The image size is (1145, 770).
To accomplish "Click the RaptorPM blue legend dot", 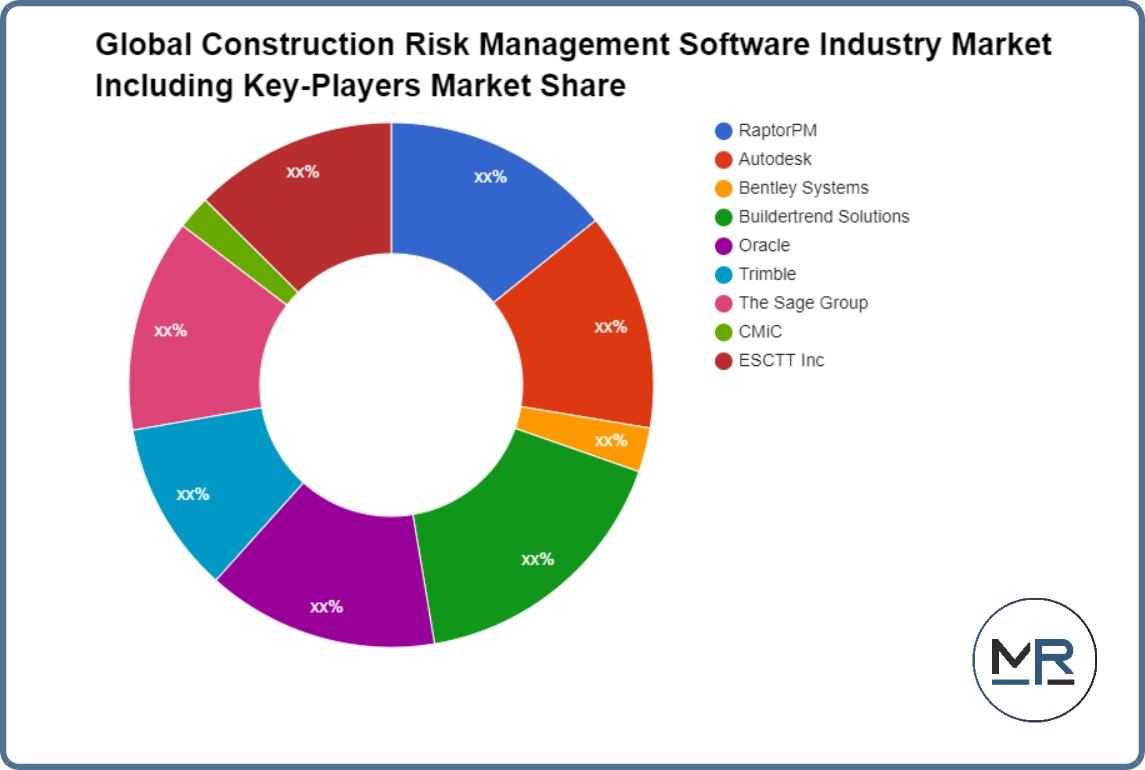I will coord(723,131).
